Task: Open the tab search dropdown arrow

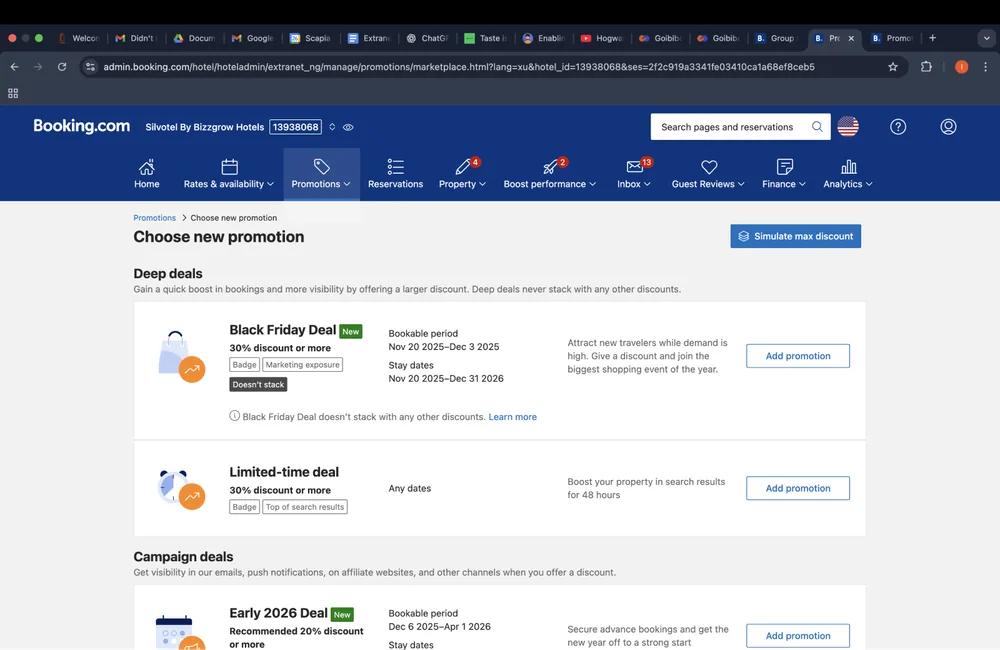Action: (x=987, y=38)
